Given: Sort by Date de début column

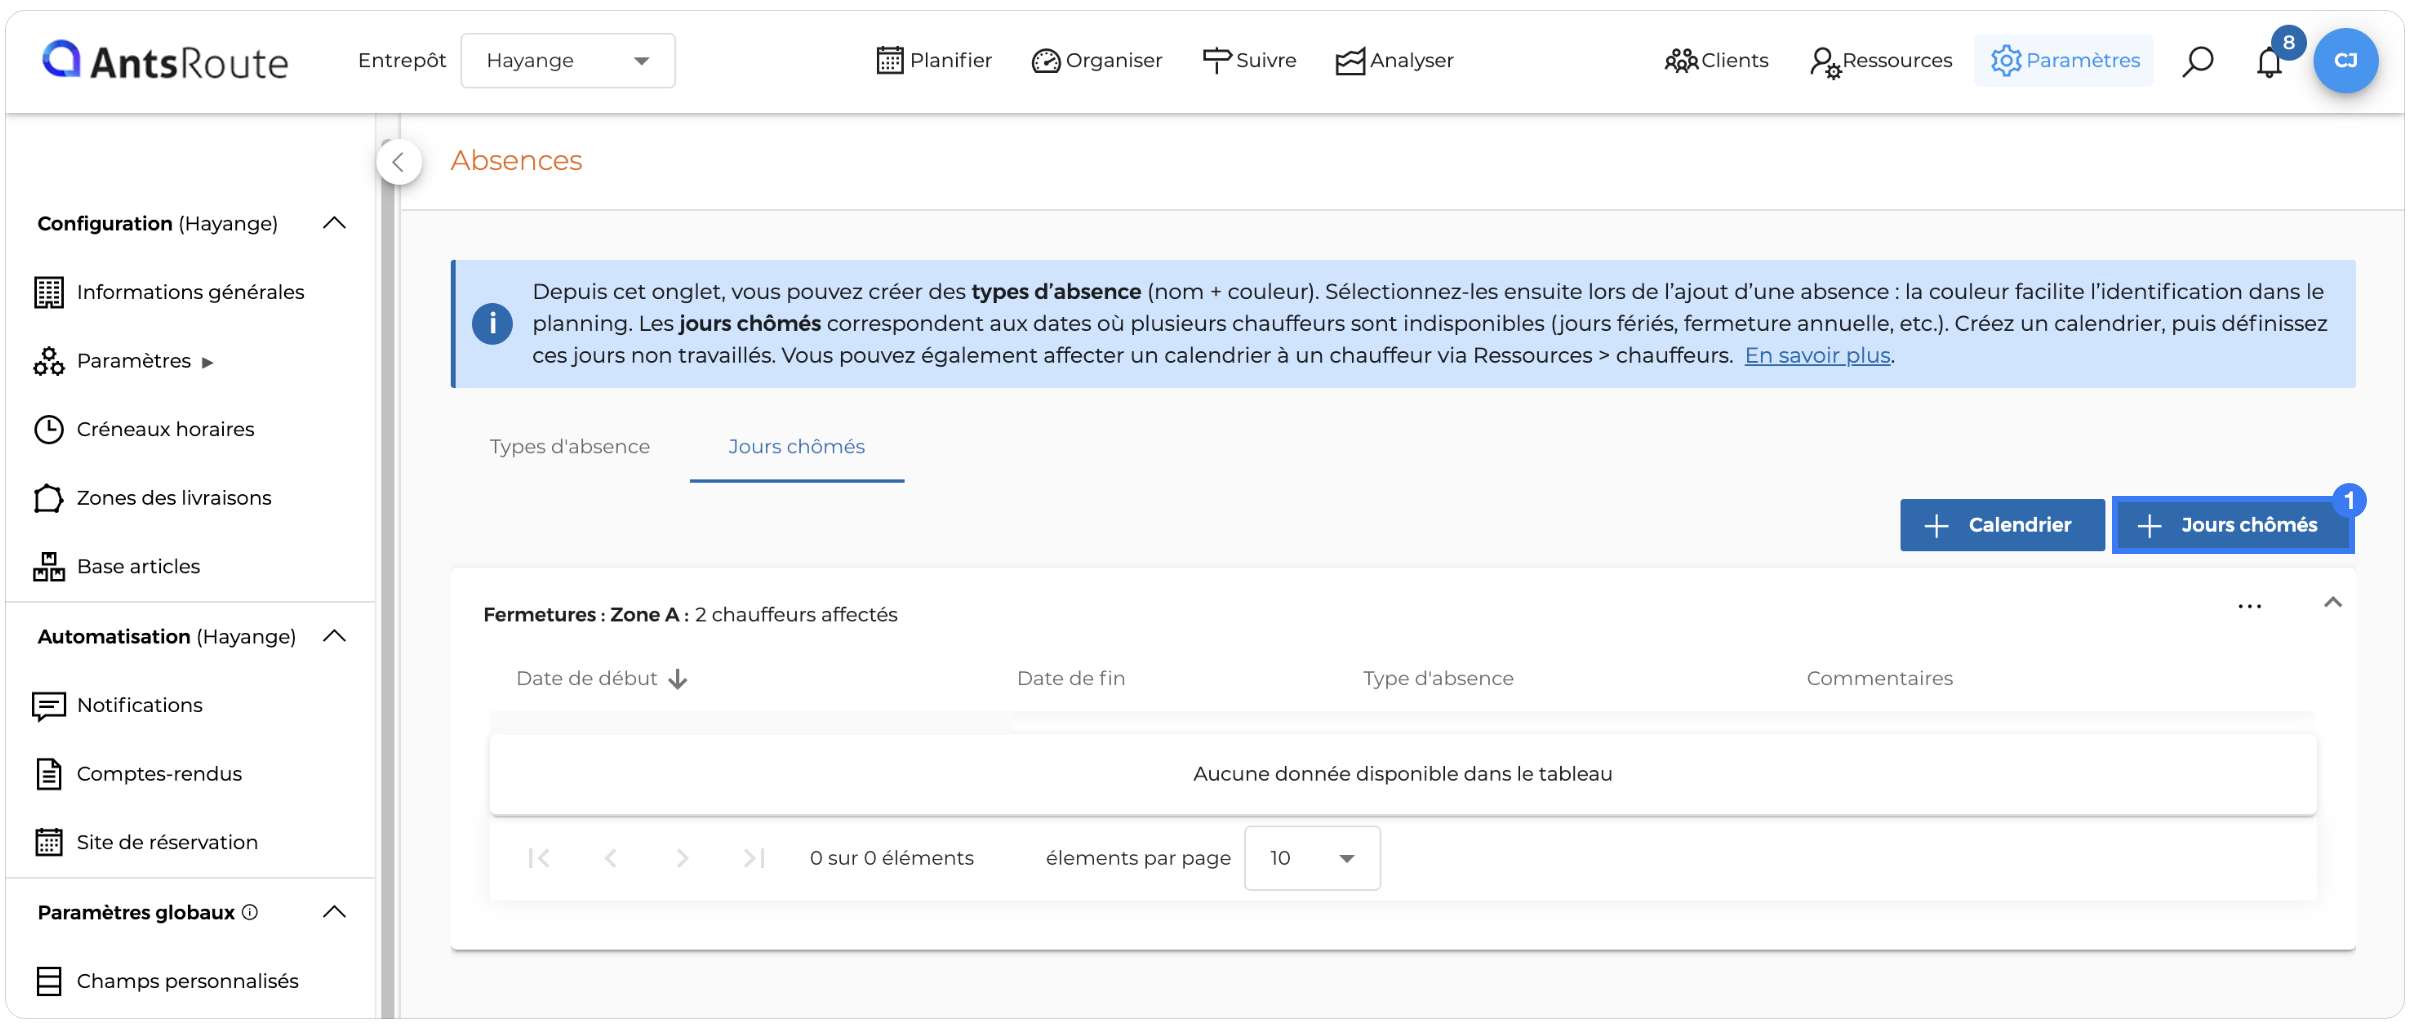Looking at the screenshot, I should (x=601, y=679).
